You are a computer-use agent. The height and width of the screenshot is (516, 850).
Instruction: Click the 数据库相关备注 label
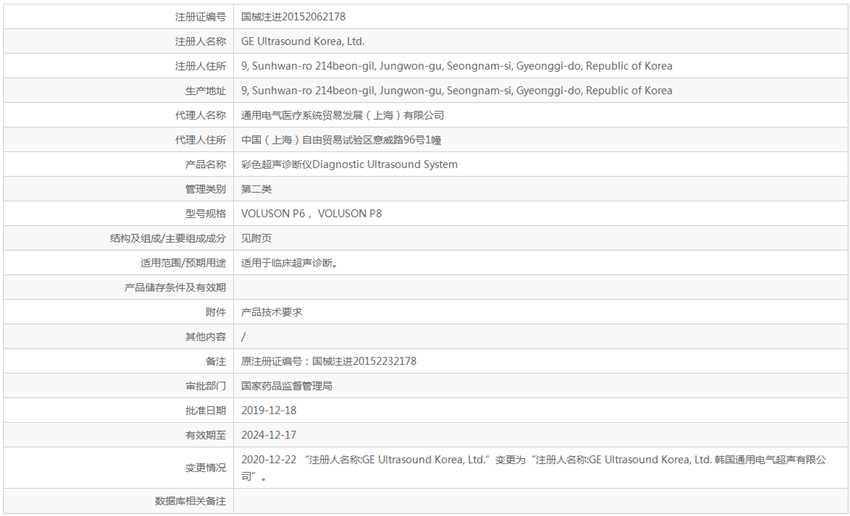click(x=190, y=501)
